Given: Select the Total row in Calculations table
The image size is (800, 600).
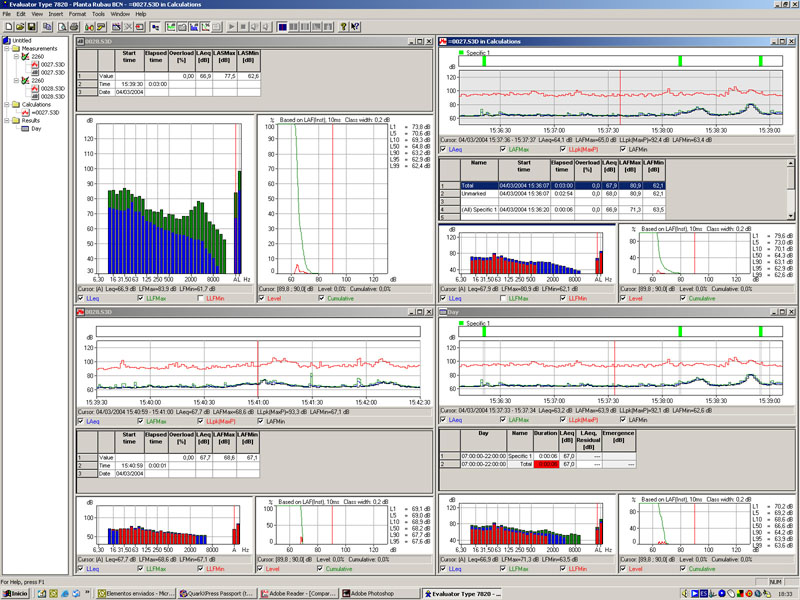Looking at the screenshot, I should [552, 186].
